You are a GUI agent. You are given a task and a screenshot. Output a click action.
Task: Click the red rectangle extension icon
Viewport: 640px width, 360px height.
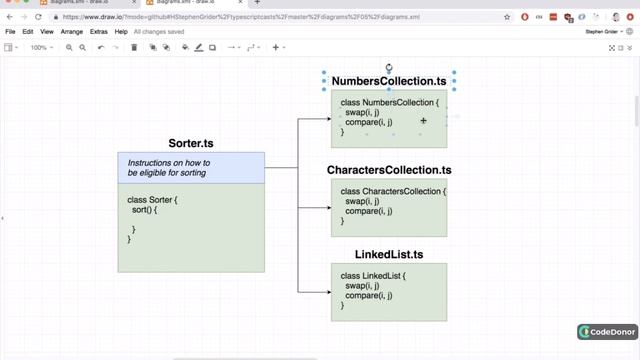point(553,17)
